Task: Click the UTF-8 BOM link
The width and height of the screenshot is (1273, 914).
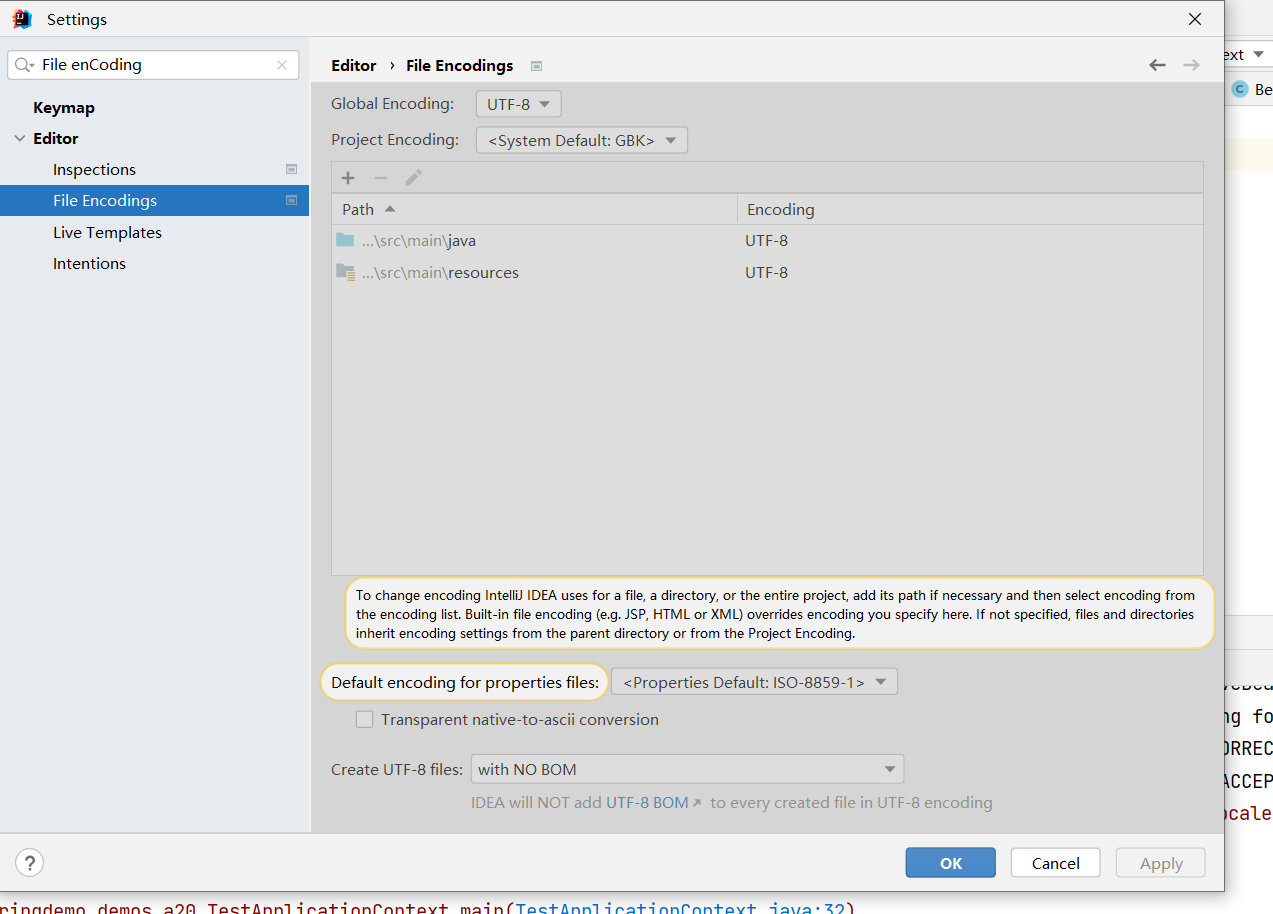Action: [x=648, y=801]
